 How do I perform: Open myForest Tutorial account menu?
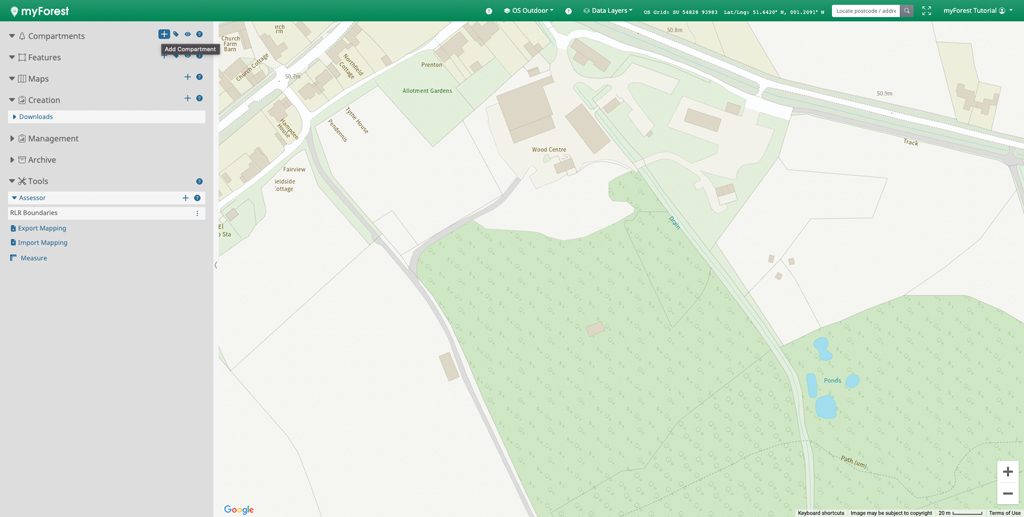click(977, 11)
